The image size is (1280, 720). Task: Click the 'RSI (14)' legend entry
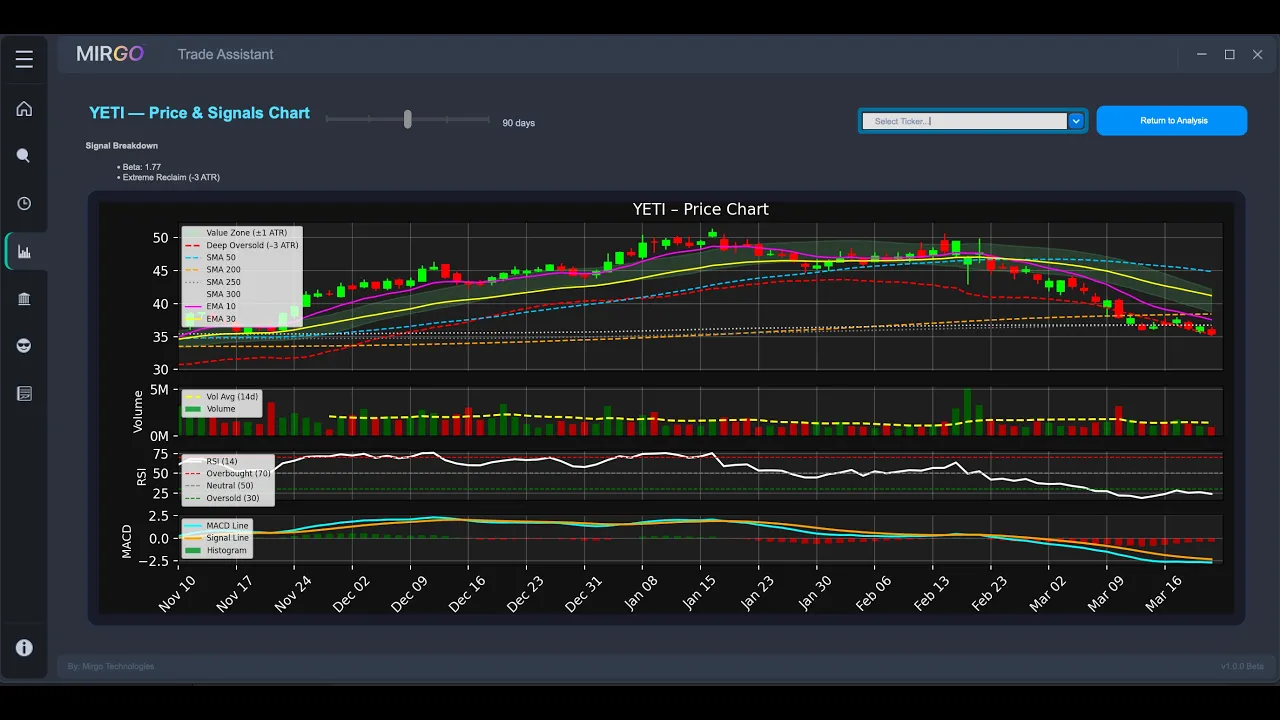tap(211, 461)
